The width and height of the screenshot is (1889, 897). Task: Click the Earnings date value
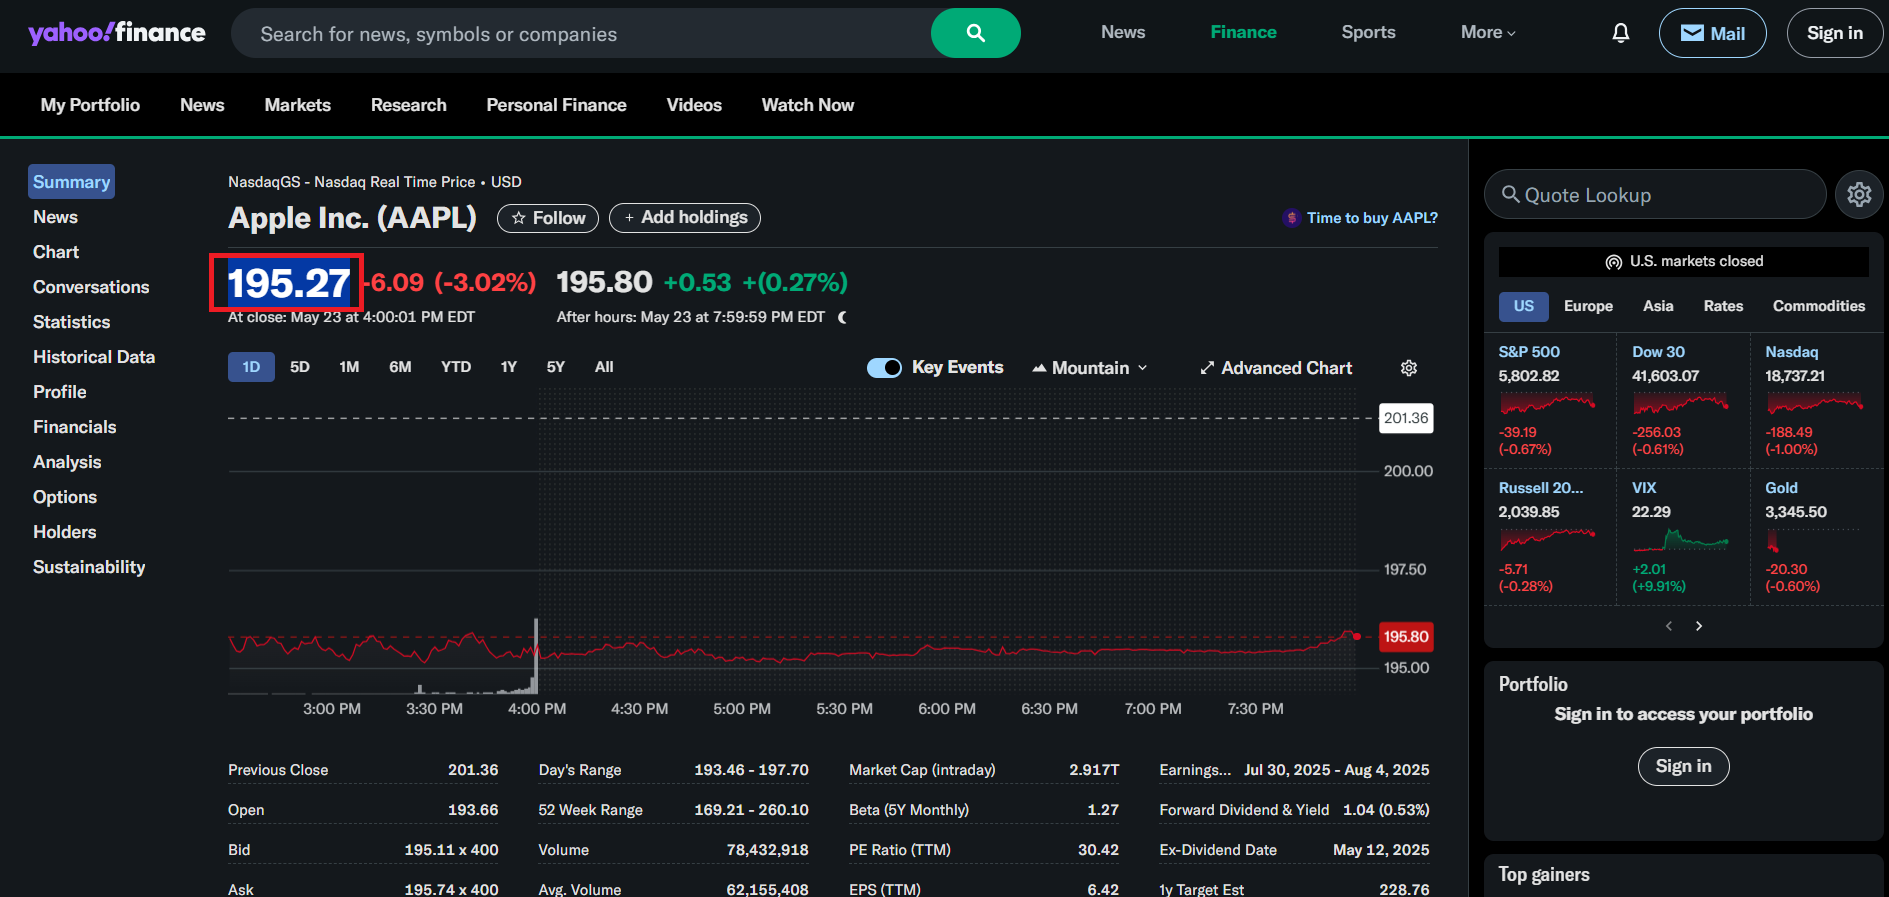point(1337,770)
